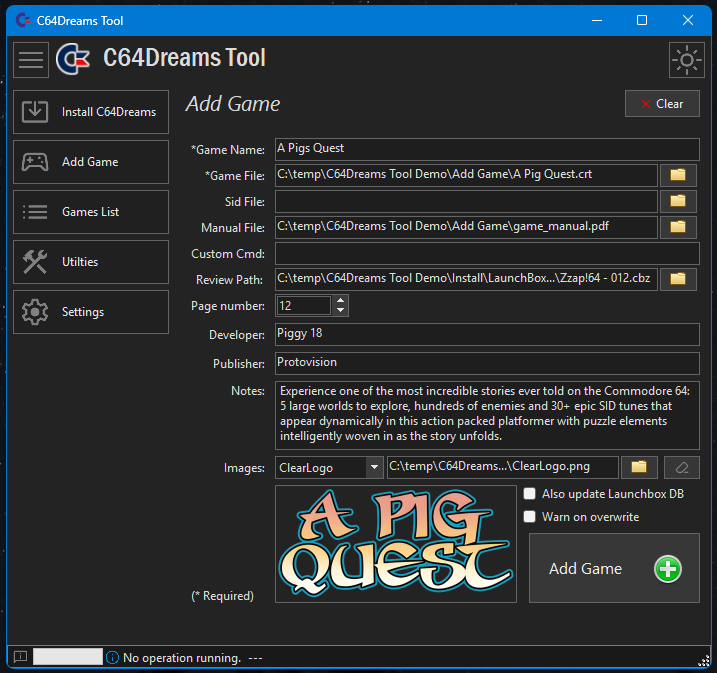This screenshot has height=673, width=717.
Task: Click the ClearLogo.png image path field
Action: click(x=503, y=467)
